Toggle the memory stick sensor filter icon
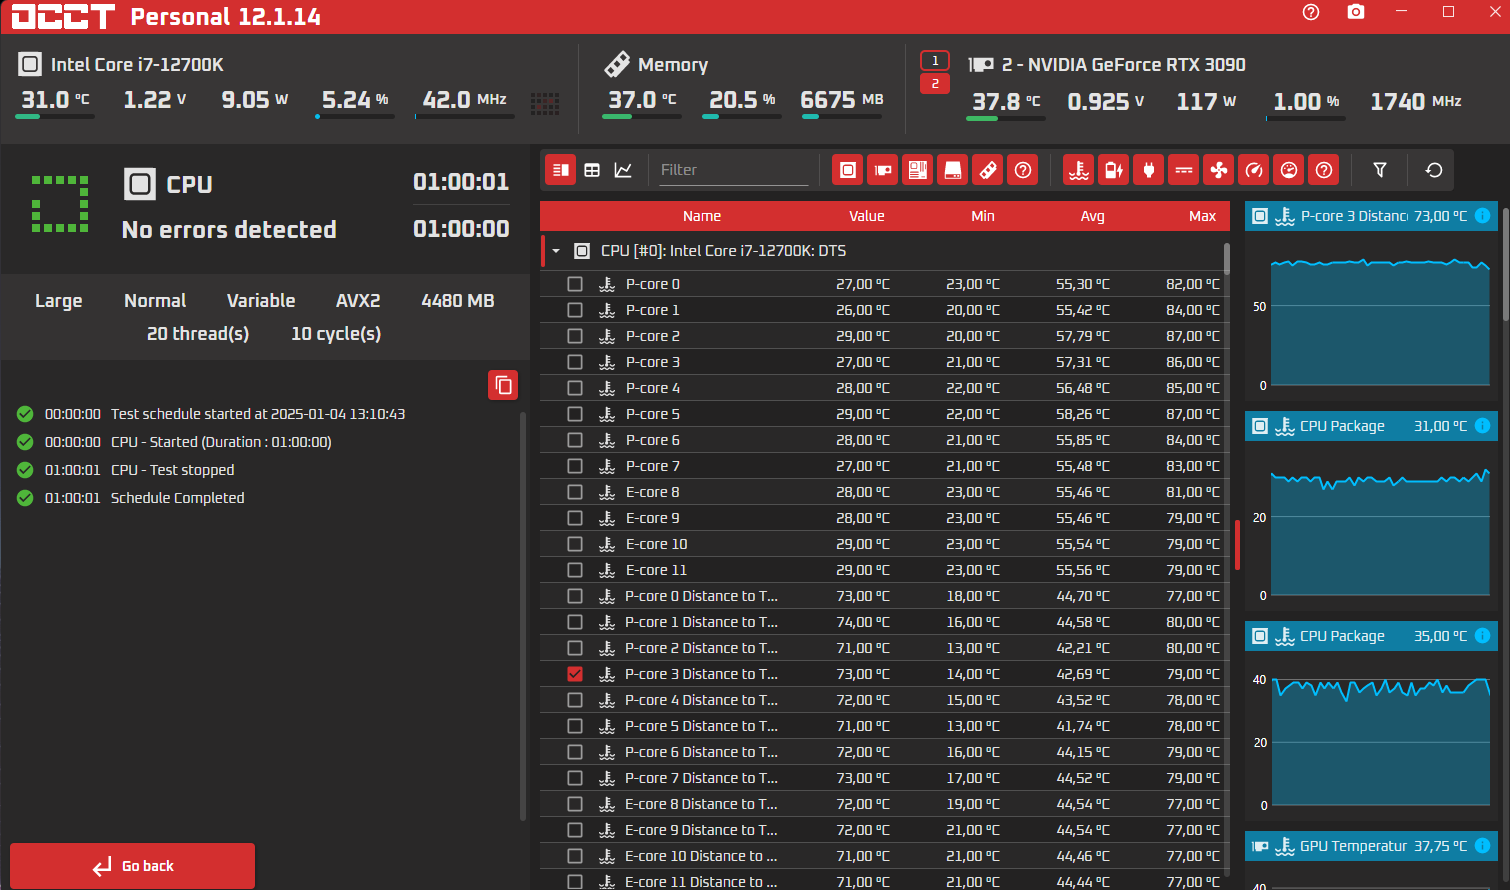This screenshot has height=890, width=1510. pyautogui.click(x=988, y=170)
